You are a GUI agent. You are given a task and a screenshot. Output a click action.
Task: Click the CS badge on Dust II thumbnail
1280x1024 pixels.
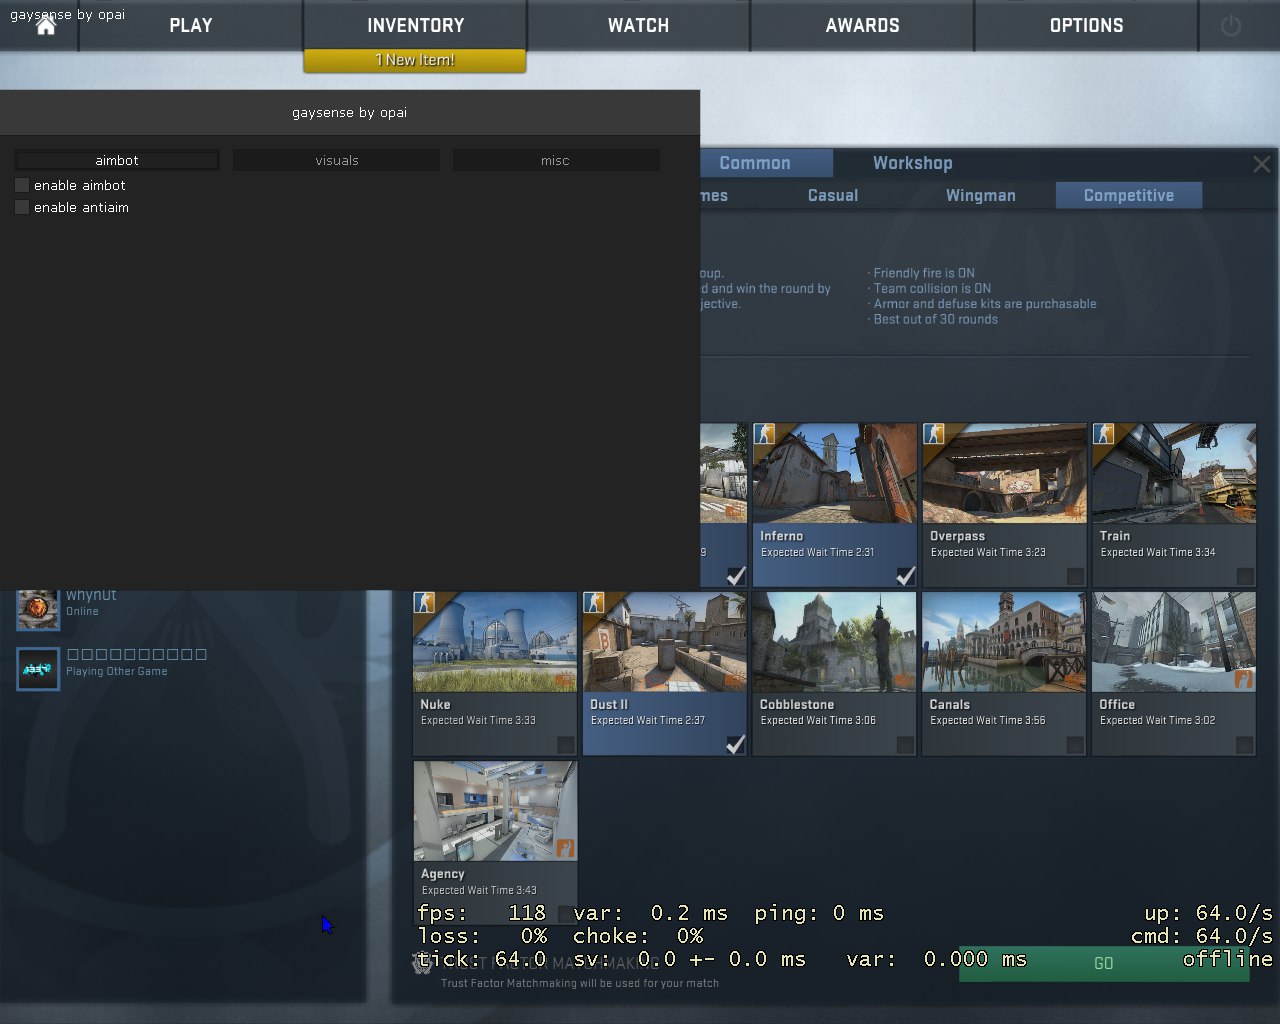(x=595, y=603)
